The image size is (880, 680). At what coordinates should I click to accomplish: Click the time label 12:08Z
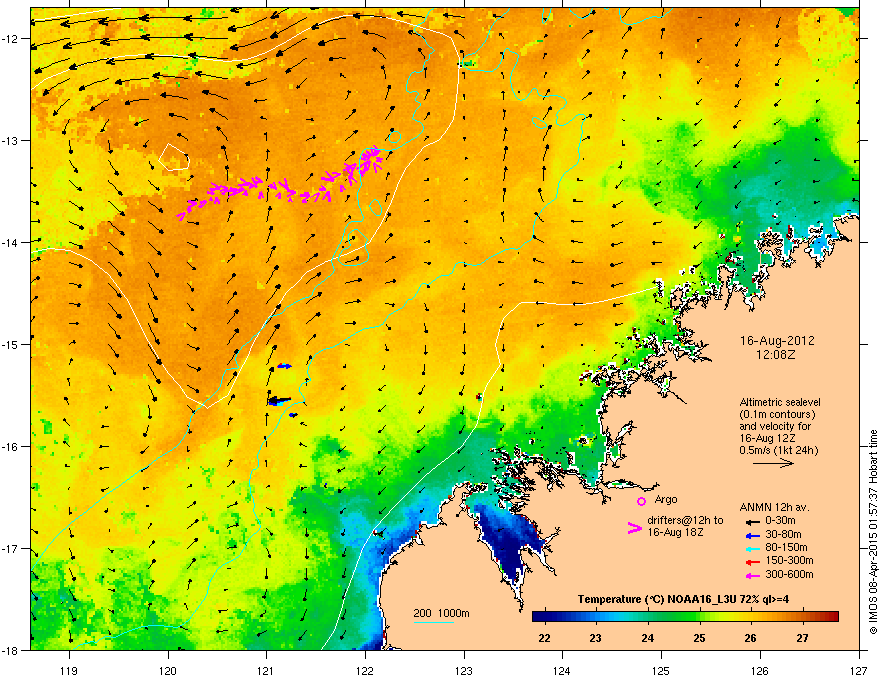point(776,355)
